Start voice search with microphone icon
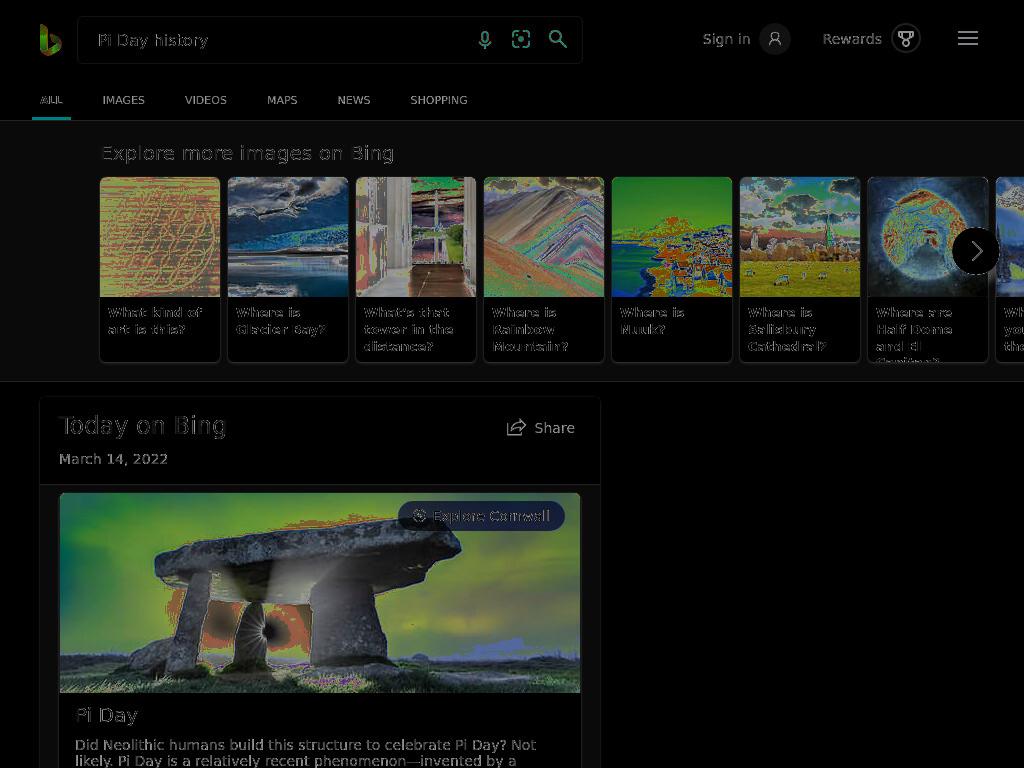1024x768 pixels. 485,40
